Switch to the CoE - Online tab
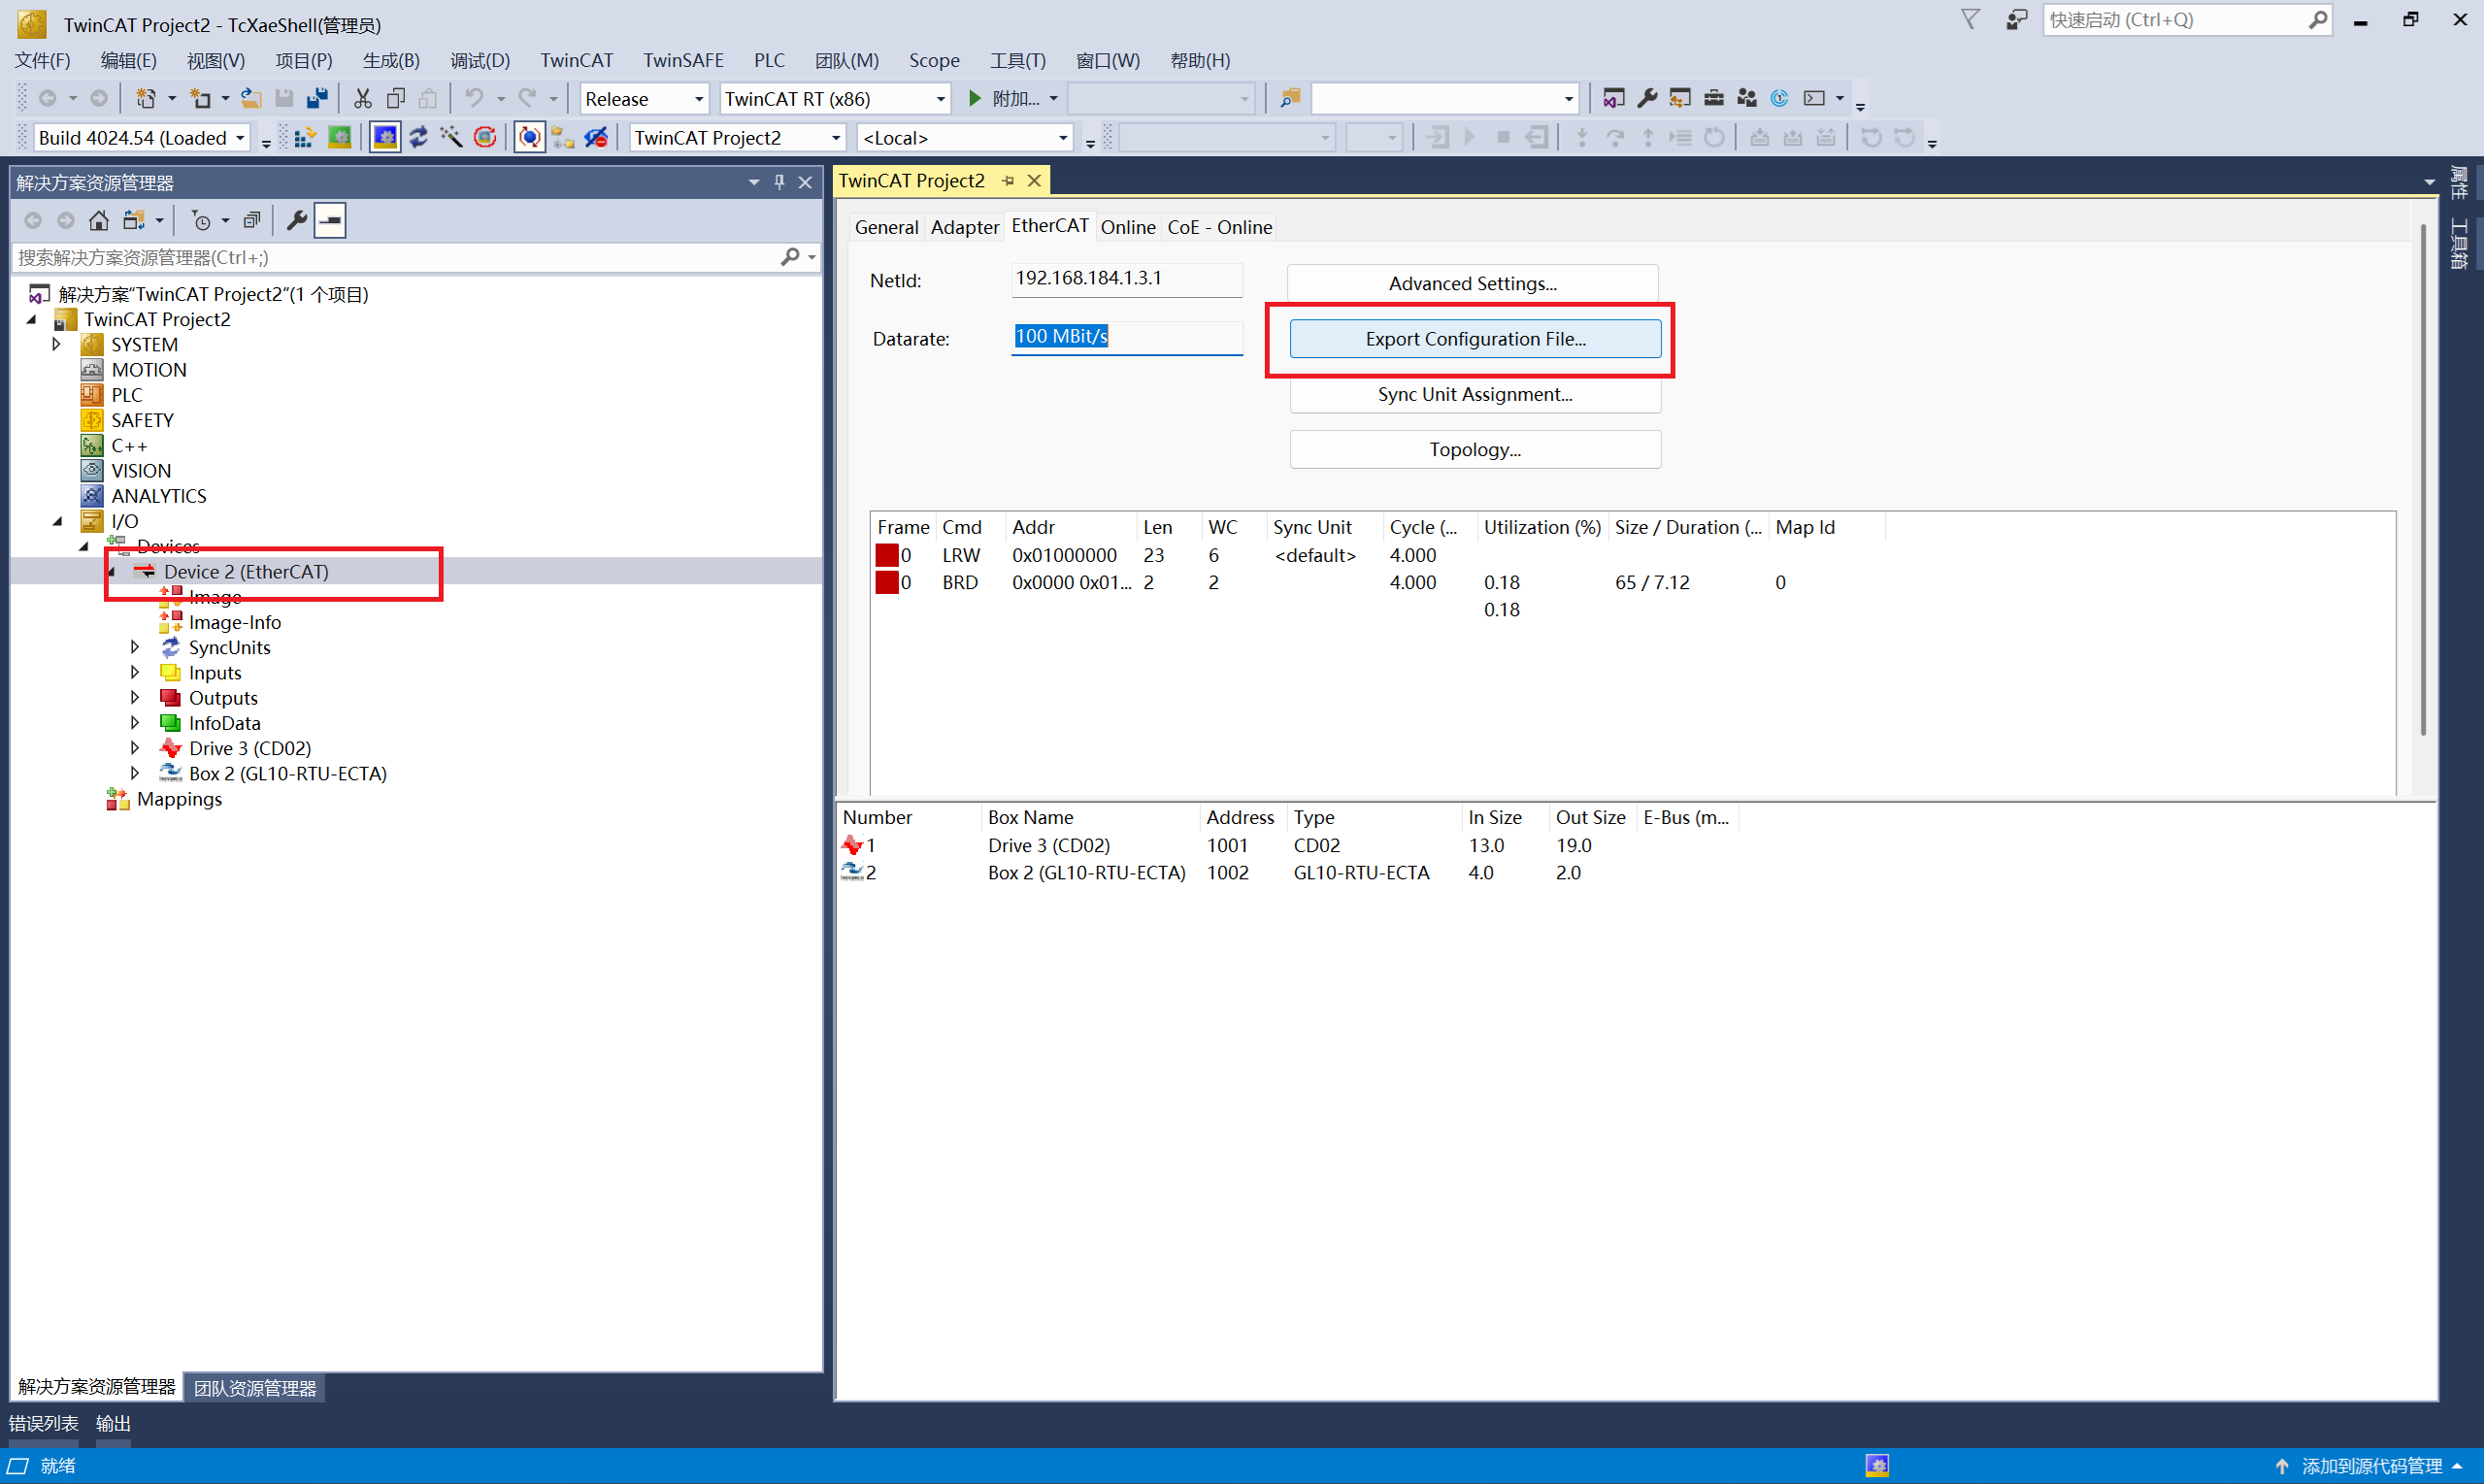This screenshot has height=1484, width=2484. [1219, 227]
